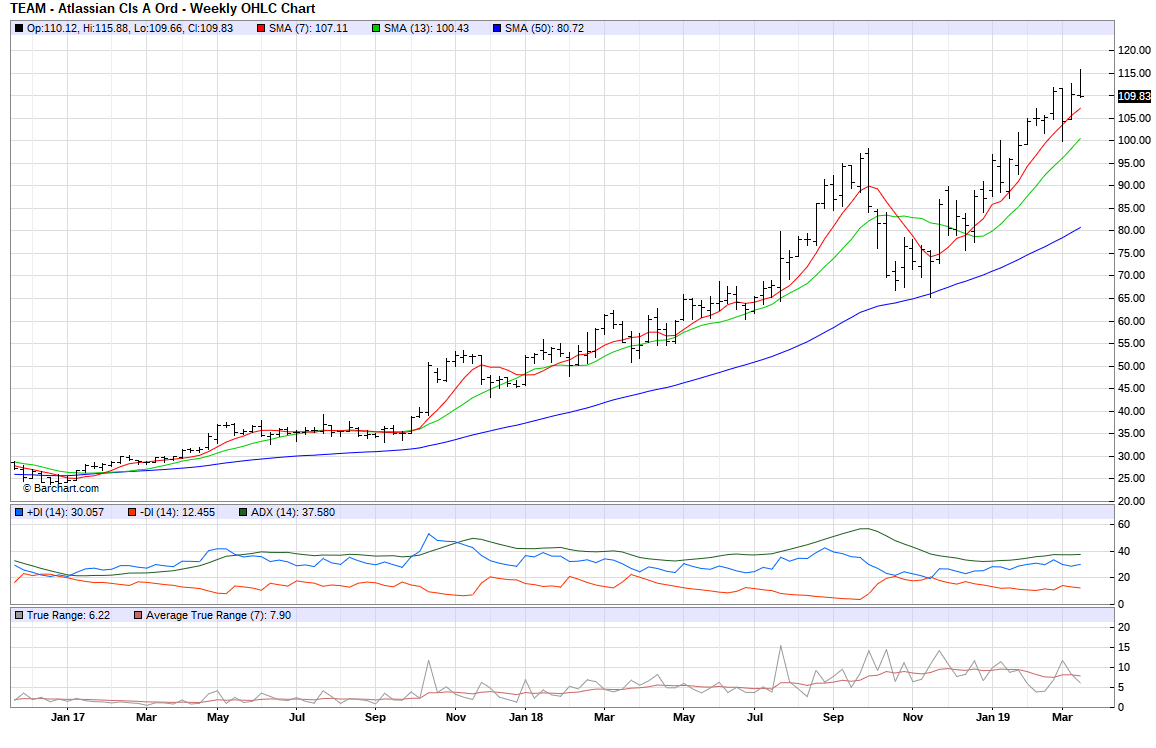This screenshot has width=1156, height=748.
Task: Click the red SMA (7) legend swatch
Action: (x=262, y=28)
